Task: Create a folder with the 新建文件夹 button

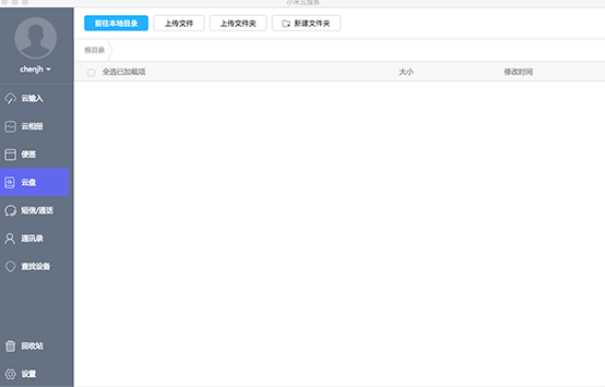Action: point(306,23)
